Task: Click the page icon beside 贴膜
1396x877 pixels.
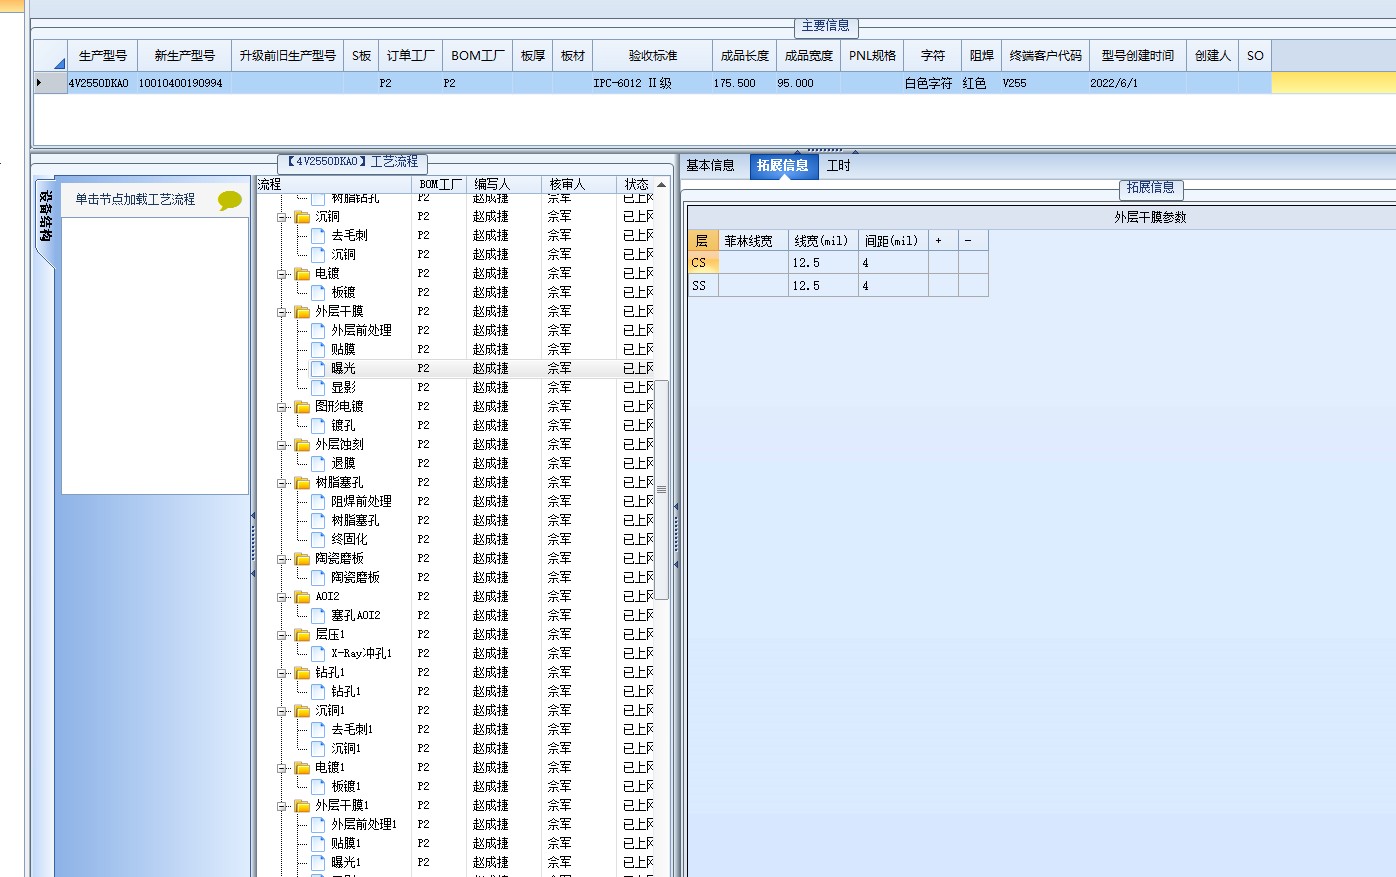Action: tap(318, 350)
